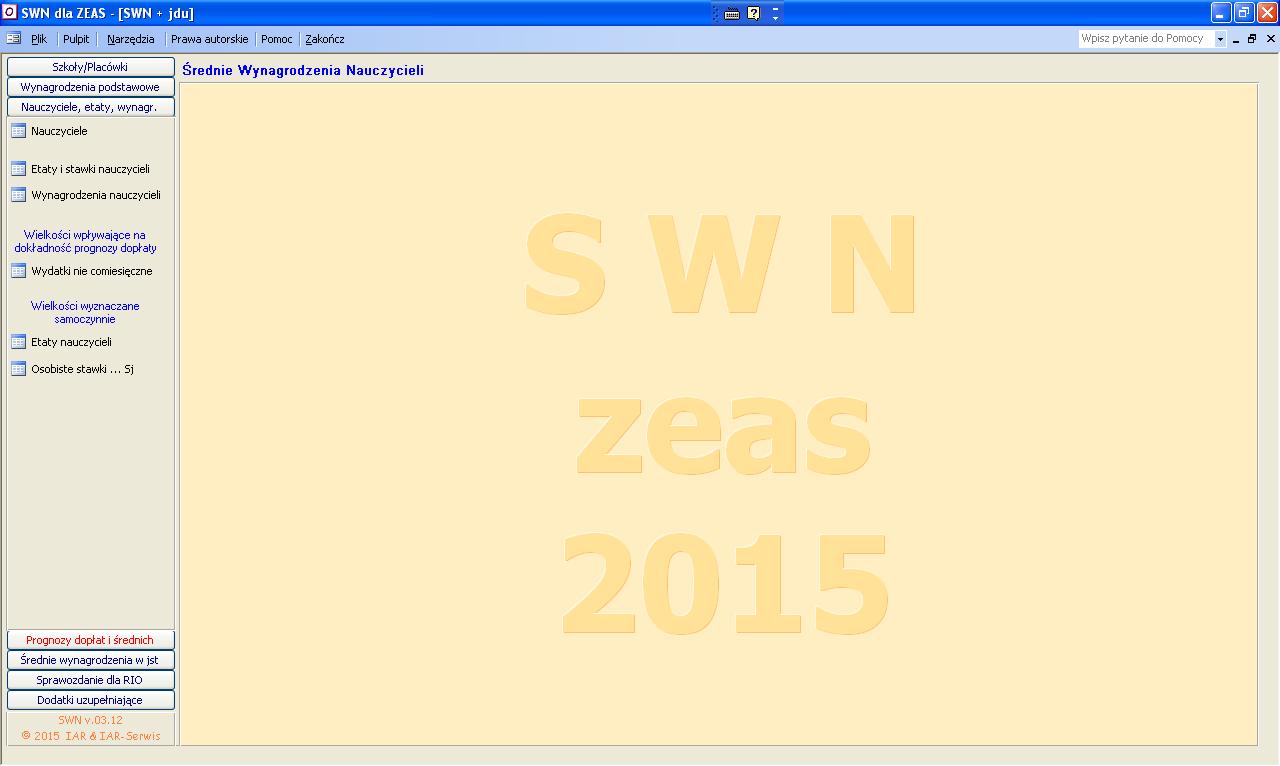
Task: Click the form icon left of Plik menu
Action: pos(14,39)
